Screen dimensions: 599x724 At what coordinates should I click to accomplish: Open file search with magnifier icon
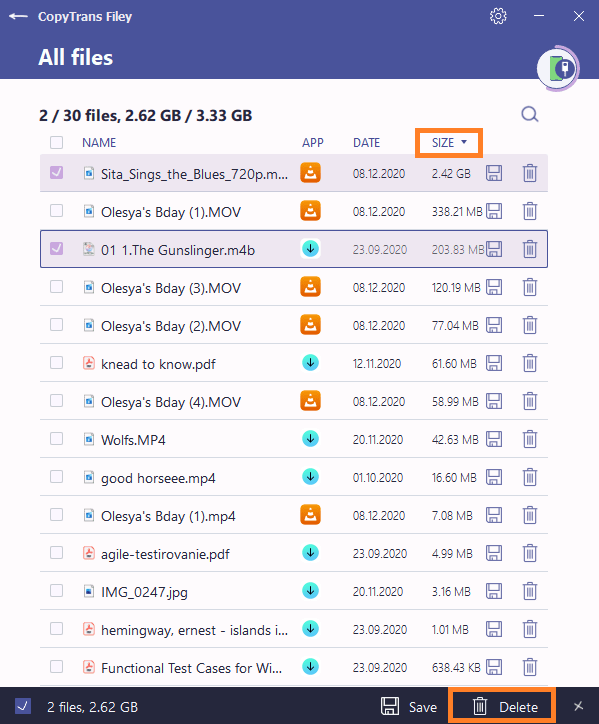pyautogui.click(x=530, y=114)
